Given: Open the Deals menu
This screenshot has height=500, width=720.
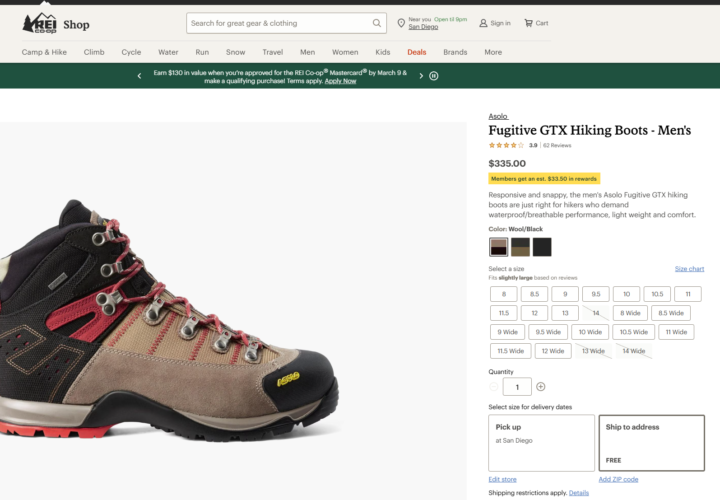Looking at the screenshot, I should click(x=417, y=52).
